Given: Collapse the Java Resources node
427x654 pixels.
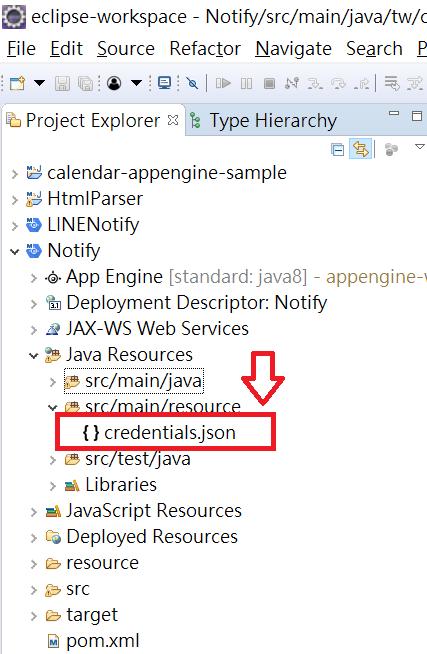Looking at the screenshot, I should click(x=33, y=355).
